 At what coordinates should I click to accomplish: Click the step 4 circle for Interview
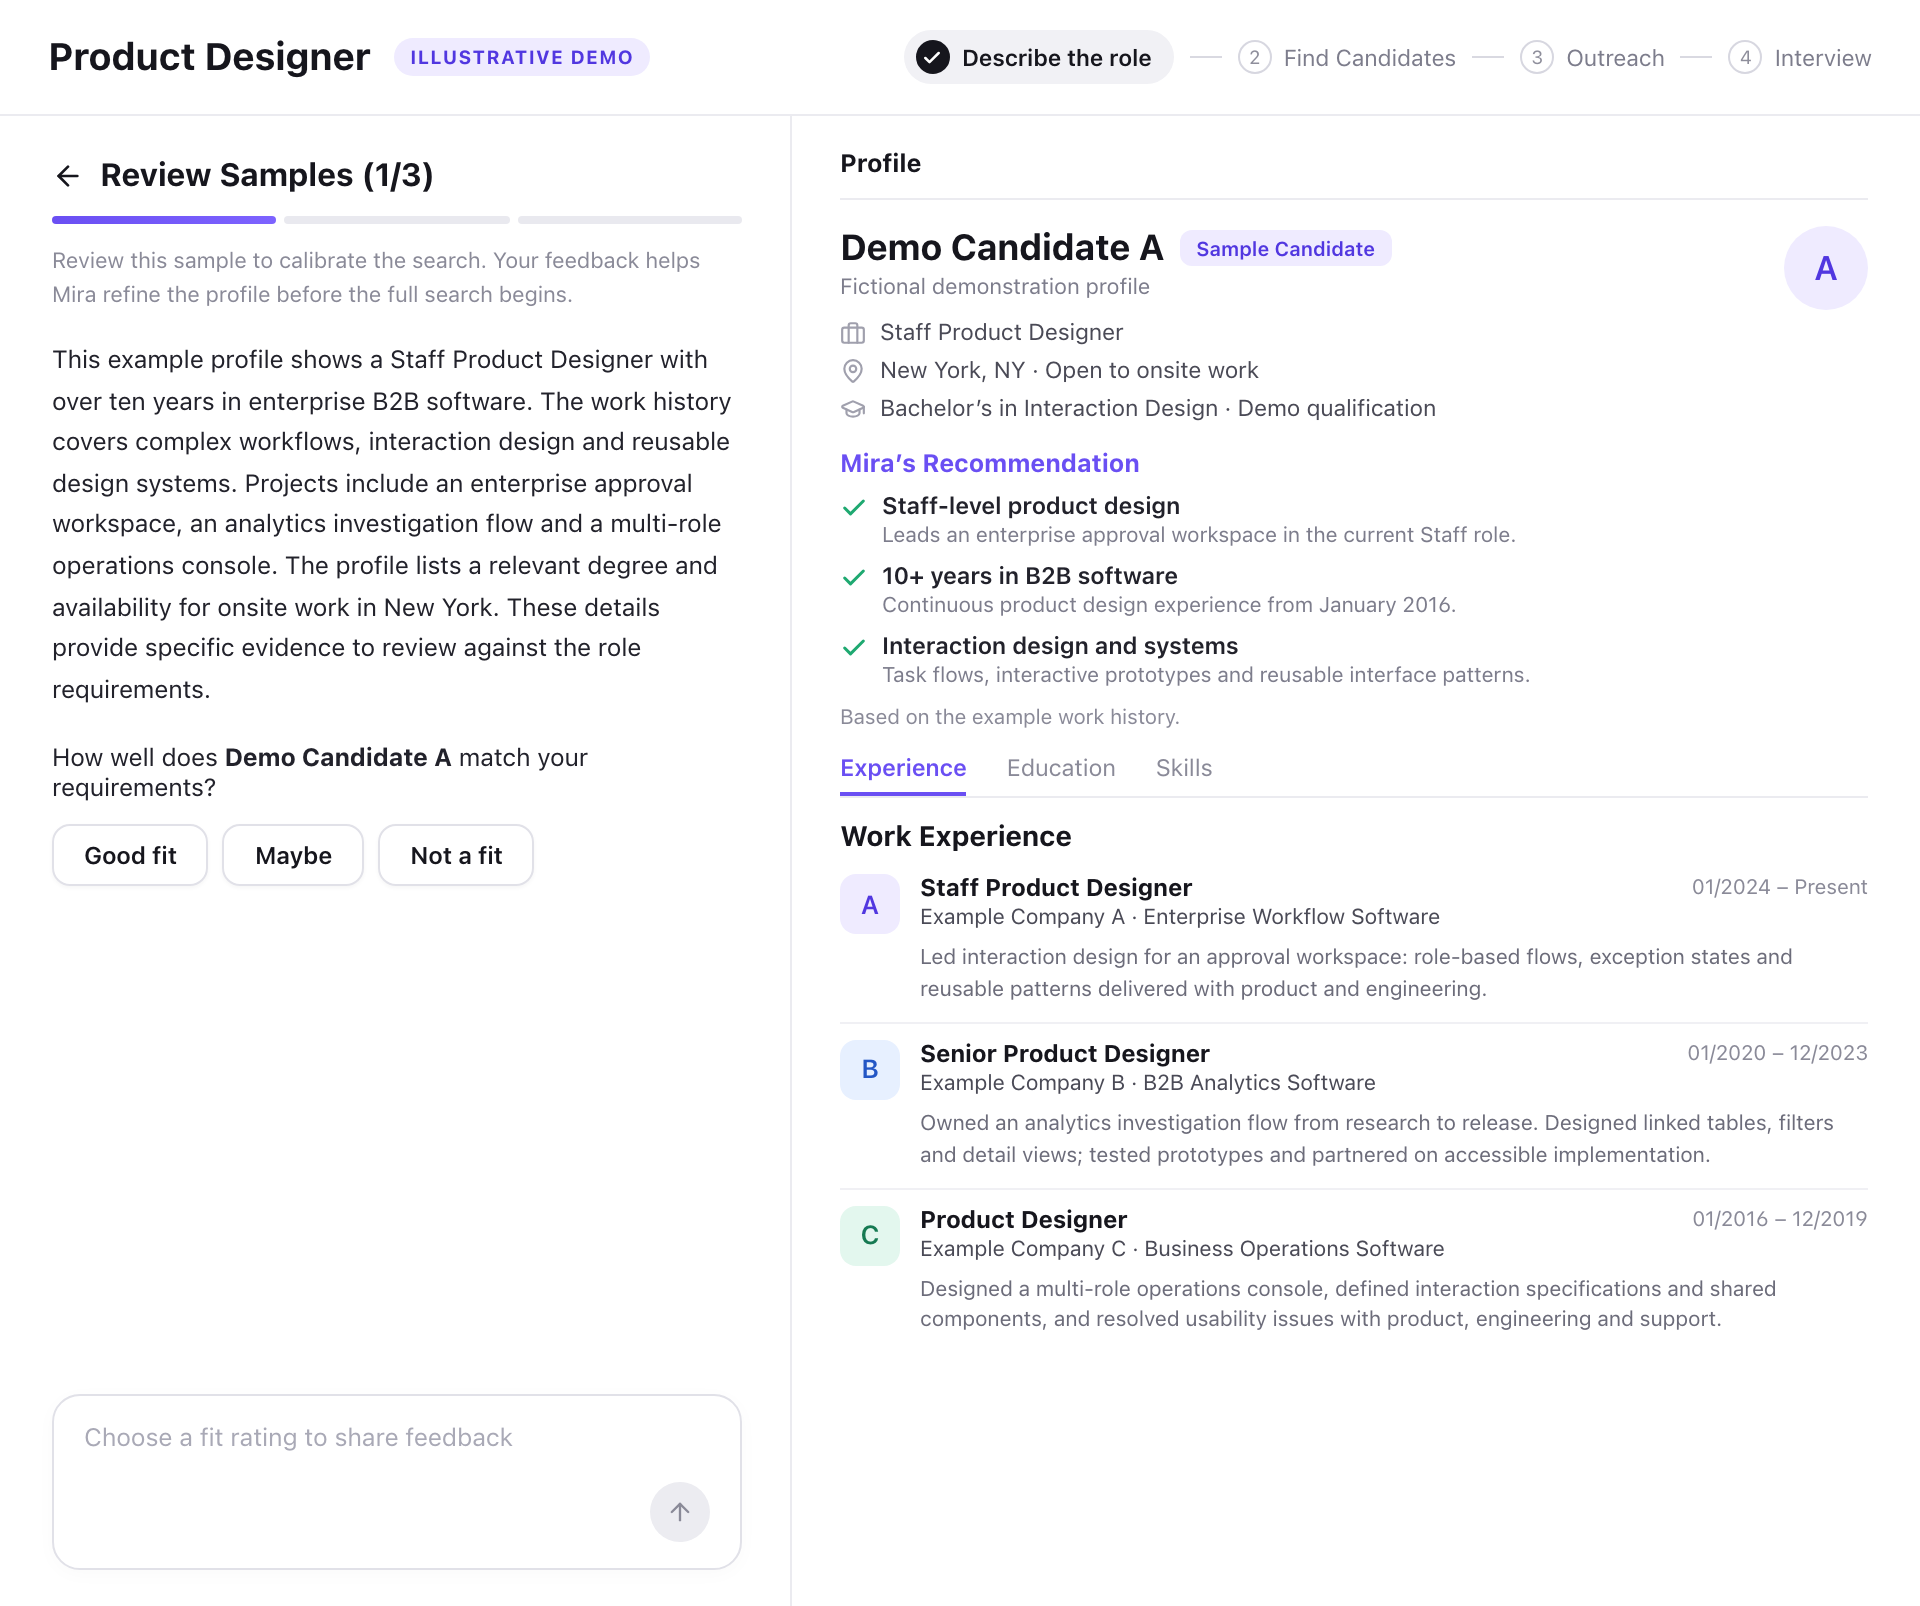point(1745,58)
